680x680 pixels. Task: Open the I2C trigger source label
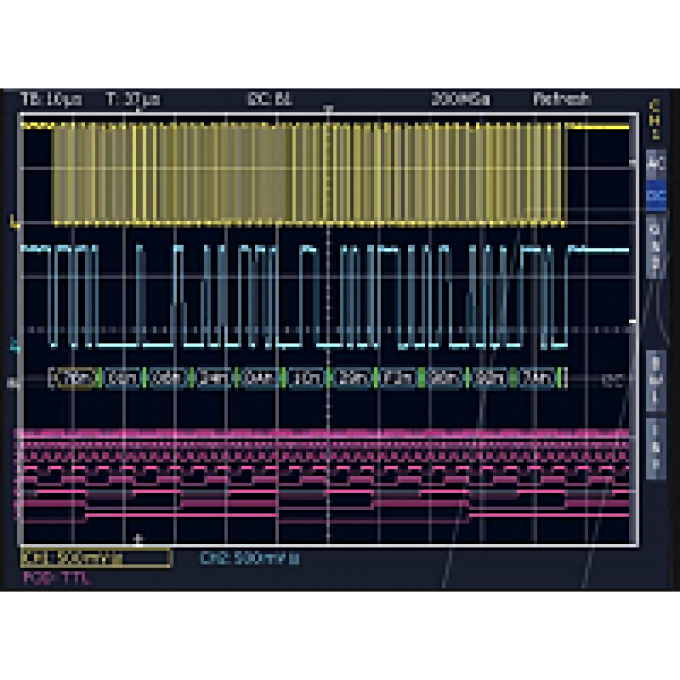(269, 99)
